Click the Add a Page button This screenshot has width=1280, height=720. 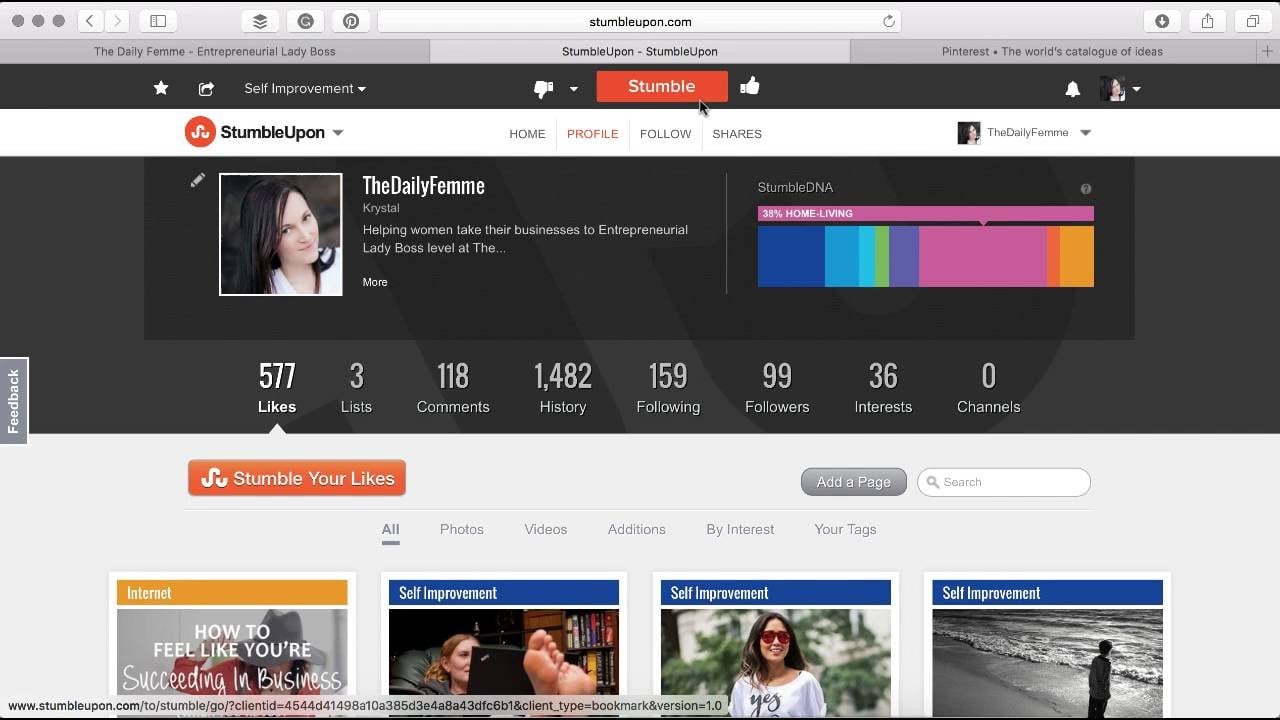pyautogui.click(x=854, y=482)
